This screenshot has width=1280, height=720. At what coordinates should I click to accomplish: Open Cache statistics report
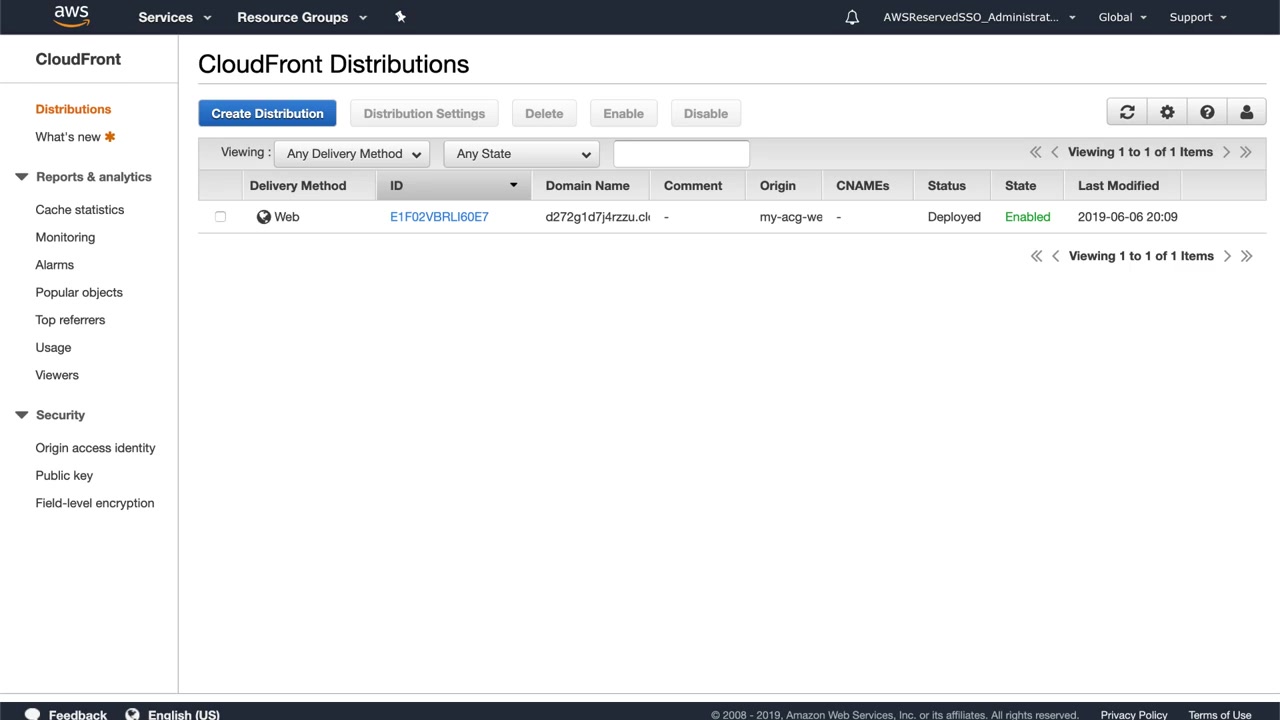click(80, 210)
